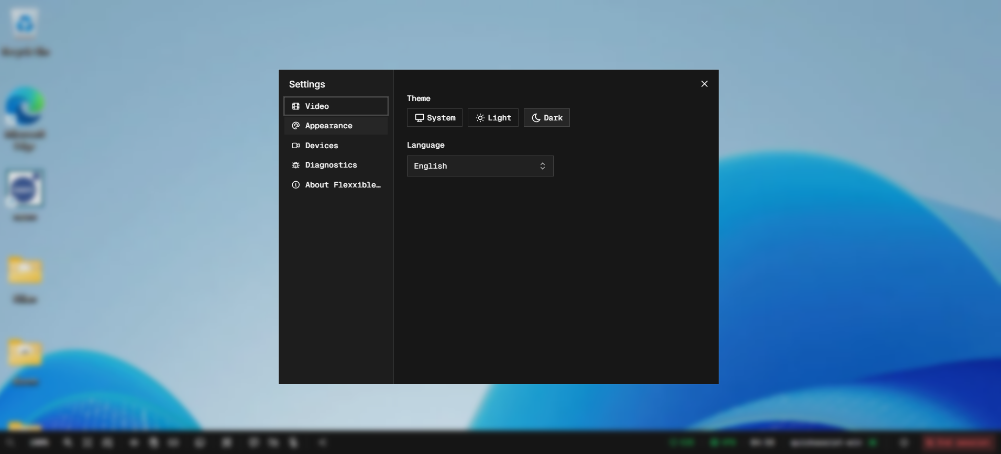Select the Microsoft Edge desktop icon
This screenshot has height=454, width=1001.
click(25, 120)
